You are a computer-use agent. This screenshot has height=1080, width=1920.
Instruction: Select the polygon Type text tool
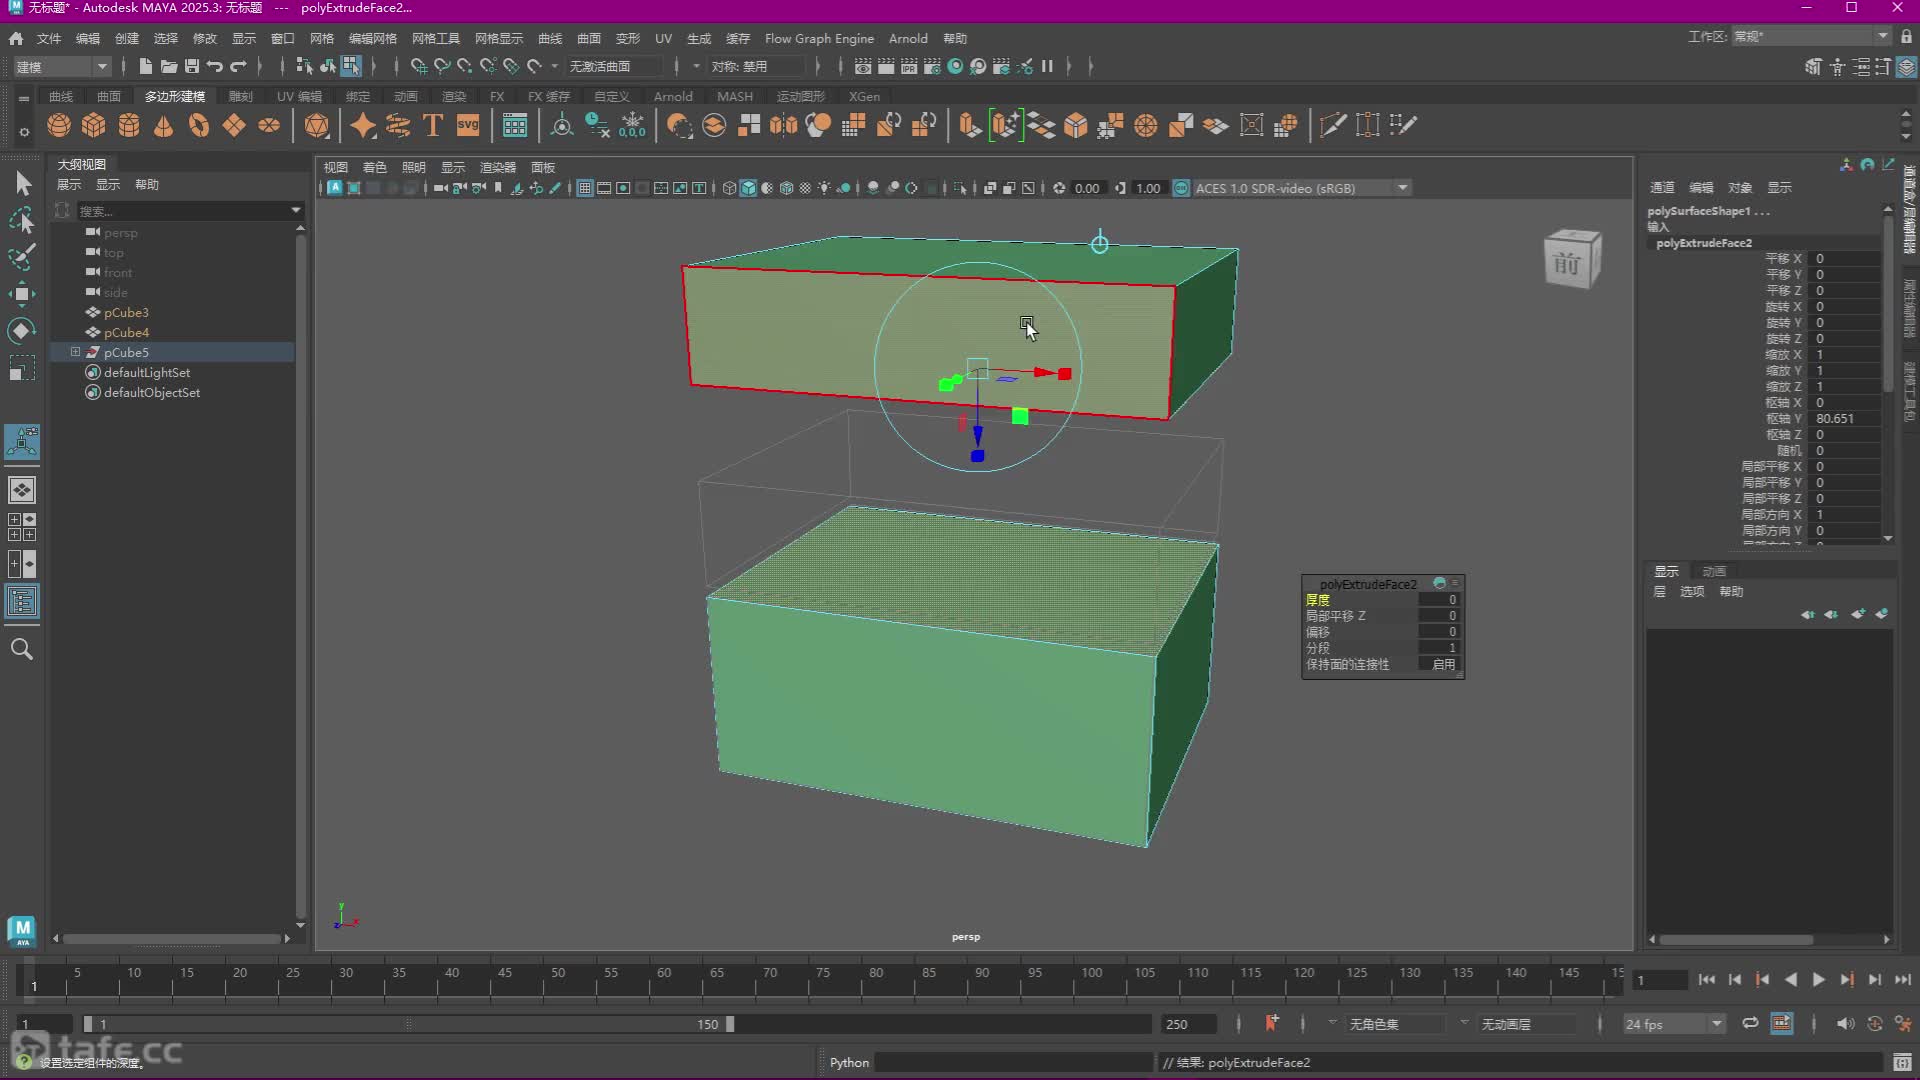click(x=433, y=125)
